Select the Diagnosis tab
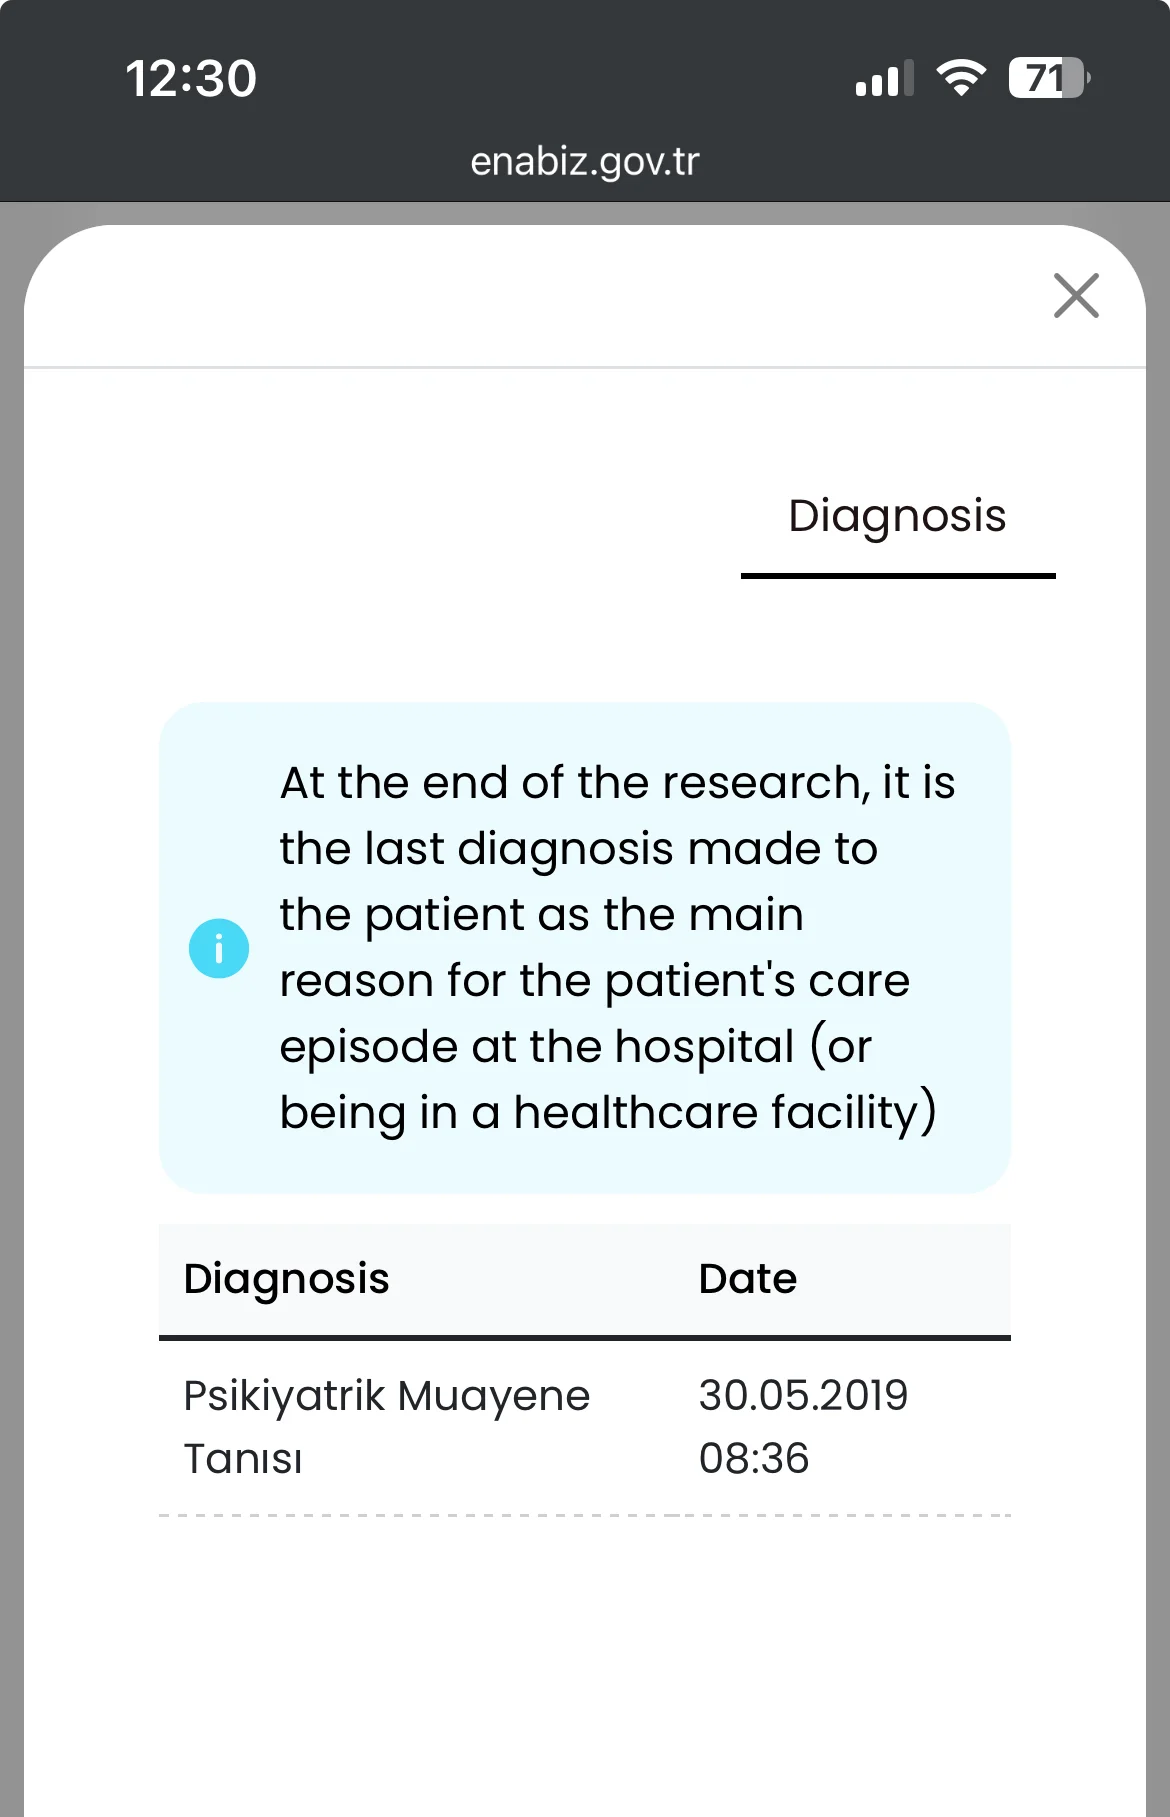This screenshot has height=1817, width=1170. click(x=897, y=517)
